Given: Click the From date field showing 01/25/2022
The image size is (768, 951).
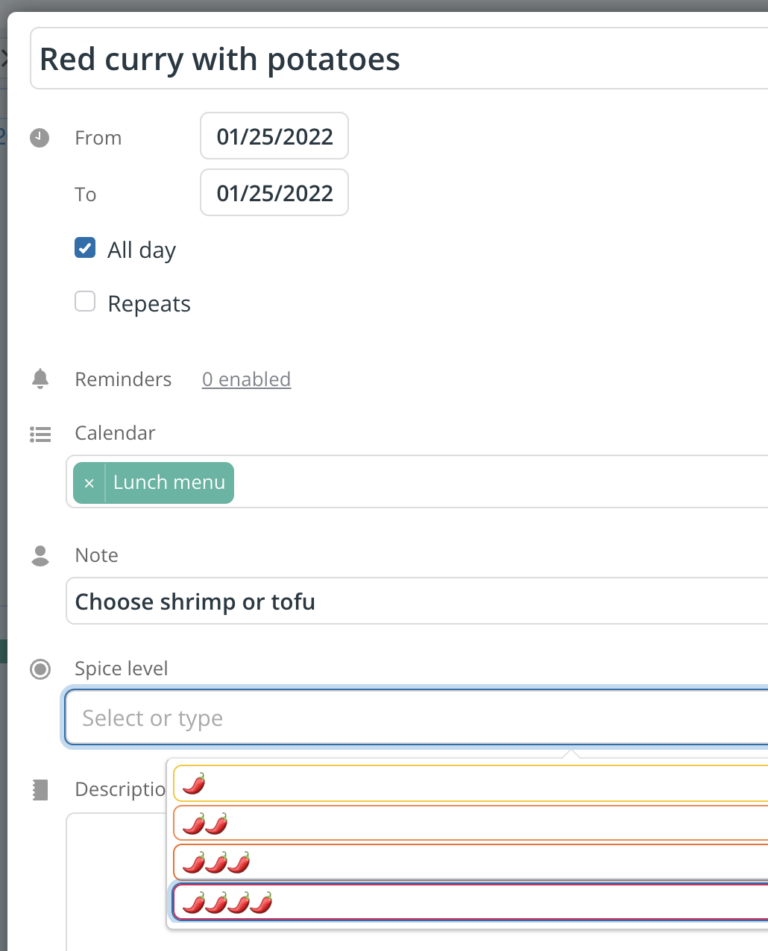Looking at the screenshot, I should (273, 136).
